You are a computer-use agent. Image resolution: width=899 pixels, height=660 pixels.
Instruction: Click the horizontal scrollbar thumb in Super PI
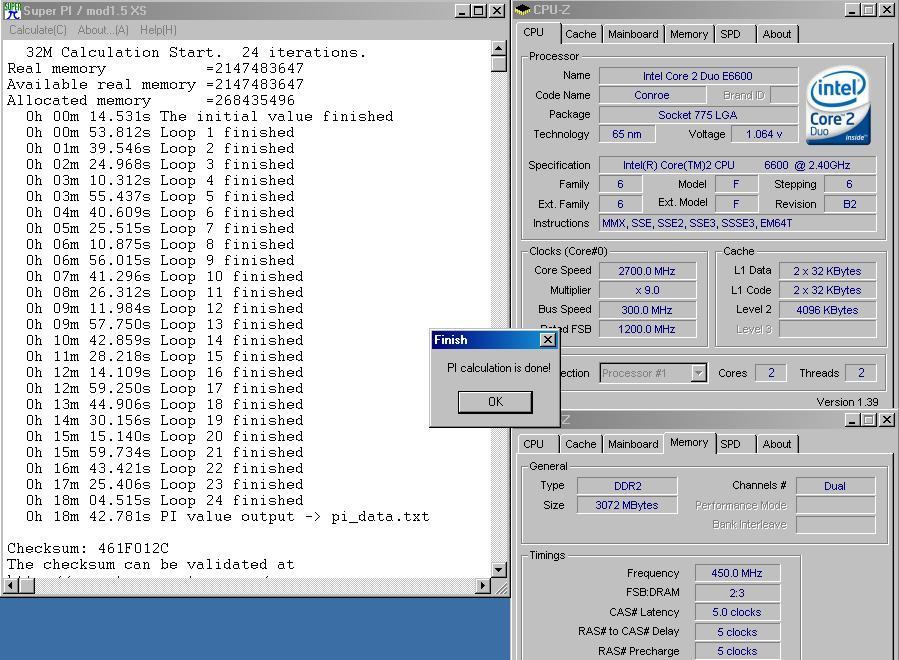26,585
